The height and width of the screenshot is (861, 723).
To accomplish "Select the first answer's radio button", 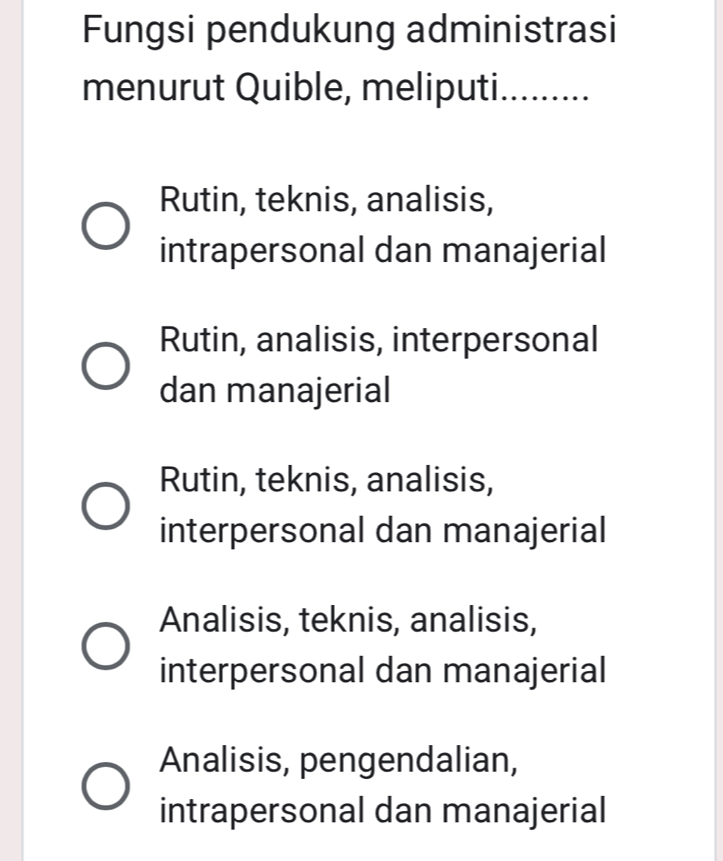I will click(x=107, y=224).
